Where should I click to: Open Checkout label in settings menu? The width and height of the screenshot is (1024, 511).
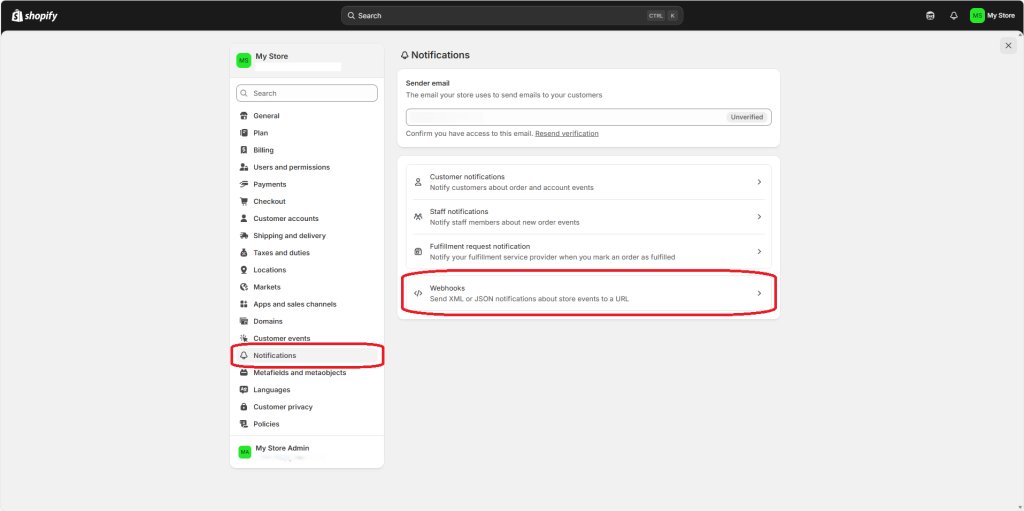269,201
